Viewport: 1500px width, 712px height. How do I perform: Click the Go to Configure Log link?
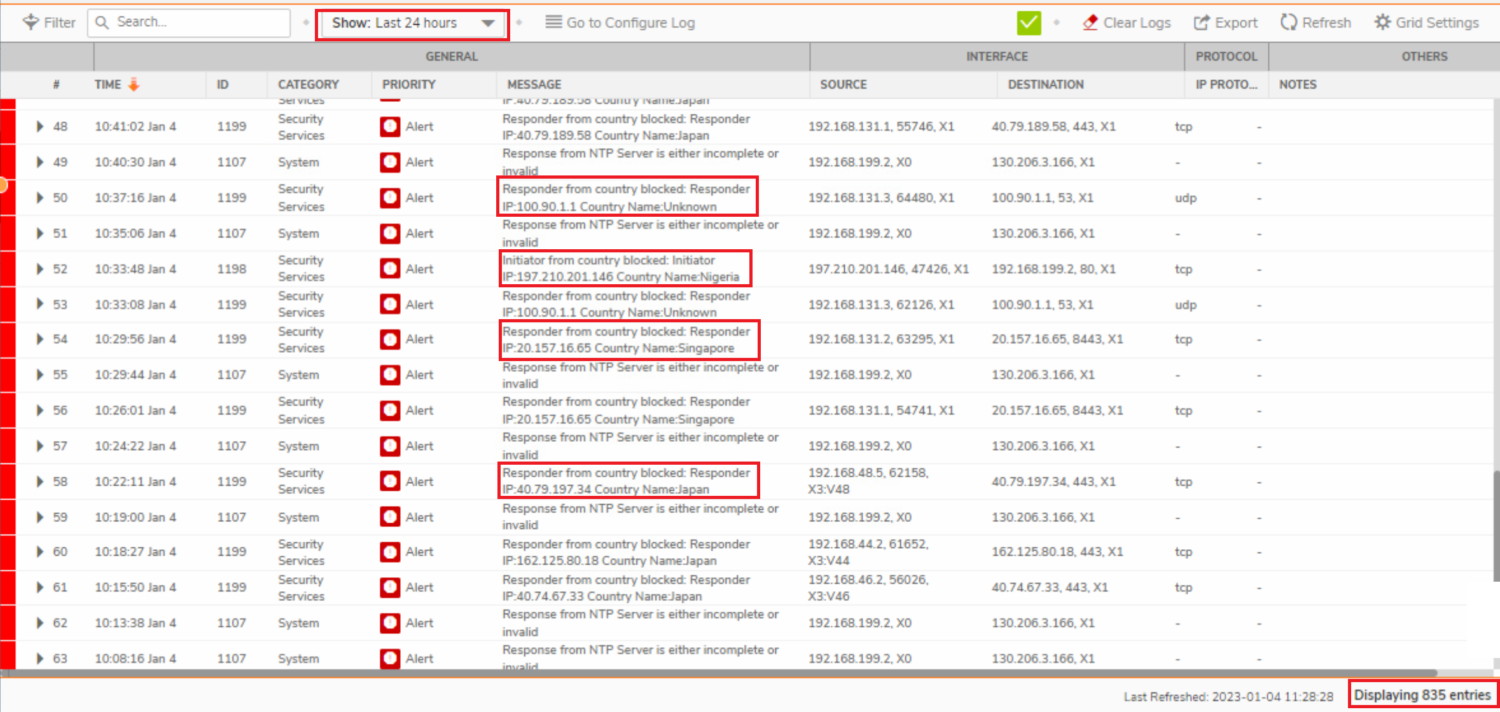tap(620, 22)
